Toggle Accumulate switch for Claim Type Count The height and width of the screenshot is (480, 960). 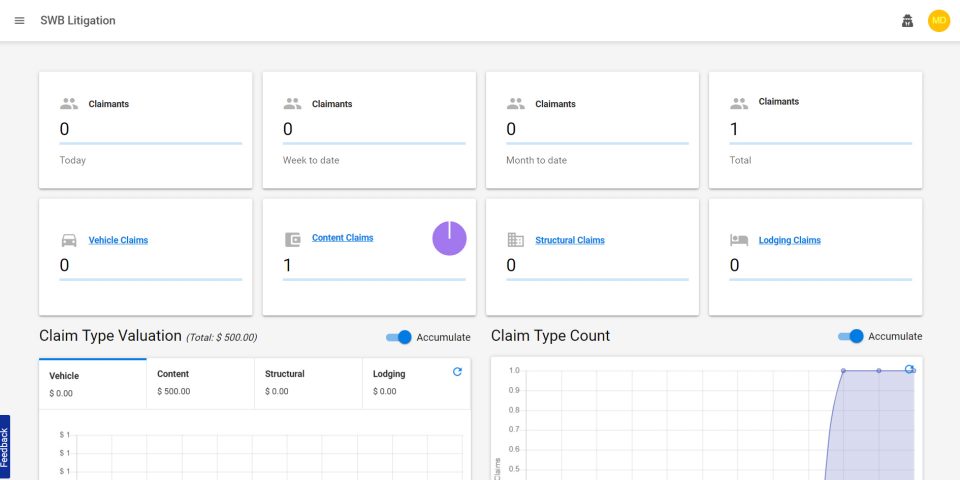pos(850,336)
